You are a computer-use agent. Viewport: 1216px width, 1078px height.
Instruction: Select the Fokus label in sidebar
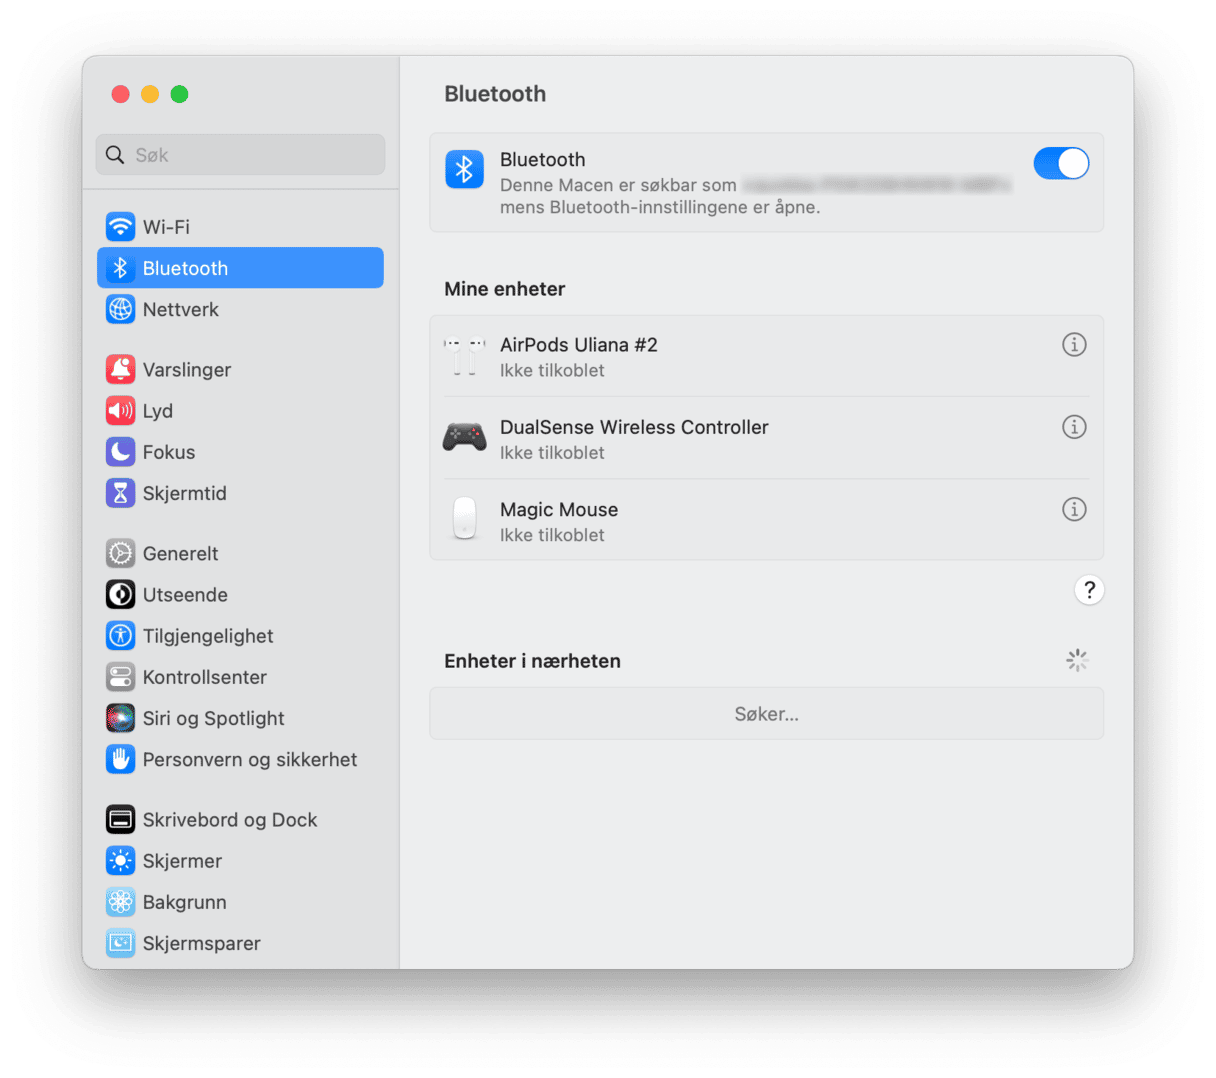tap(169, 452)
